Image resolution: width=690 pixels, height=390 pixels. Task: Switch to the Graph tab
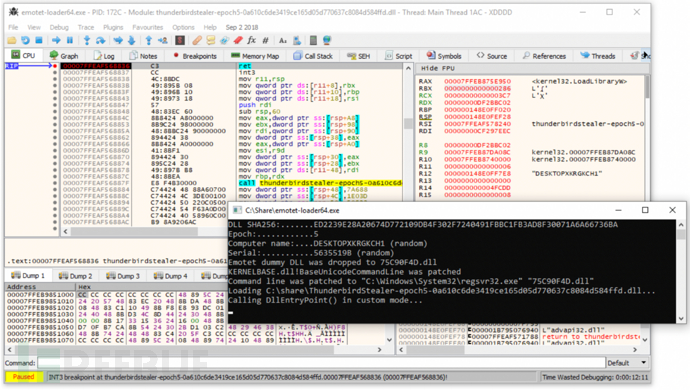pos(64,56)
